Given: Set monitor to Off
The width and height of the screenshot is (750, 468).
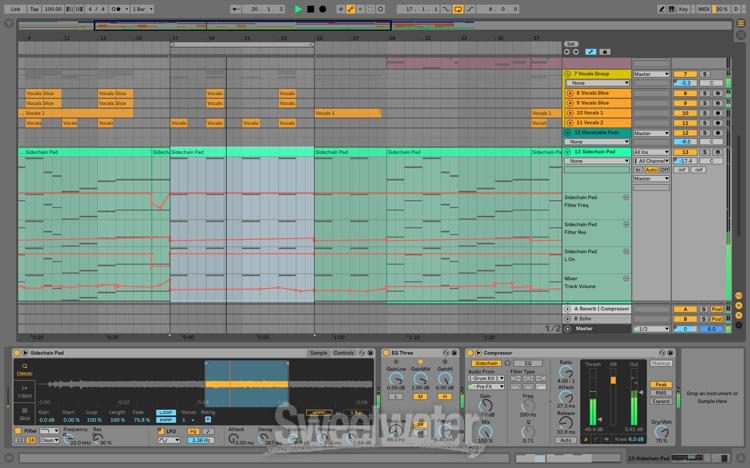Looking at the screenshot, I should pos(664,170).
